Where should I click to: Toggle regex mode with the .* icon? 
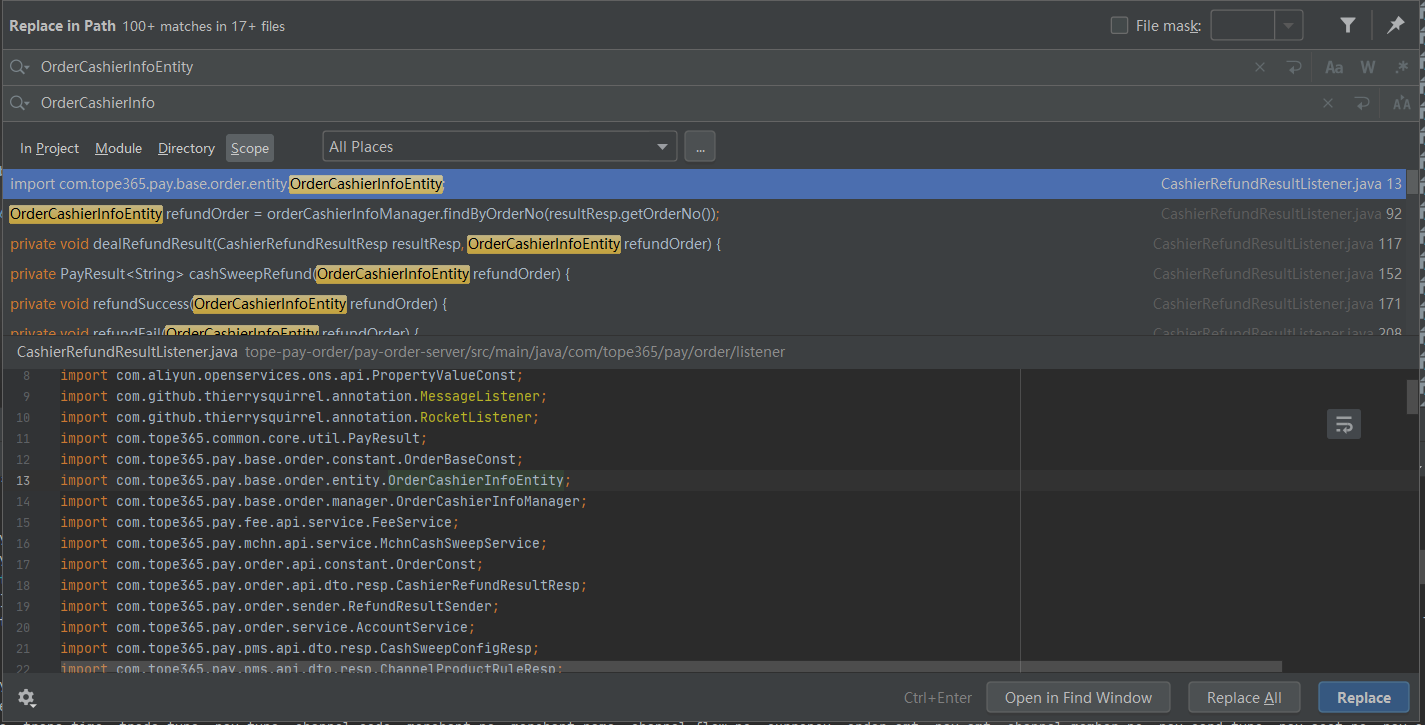pos(1401,66)
